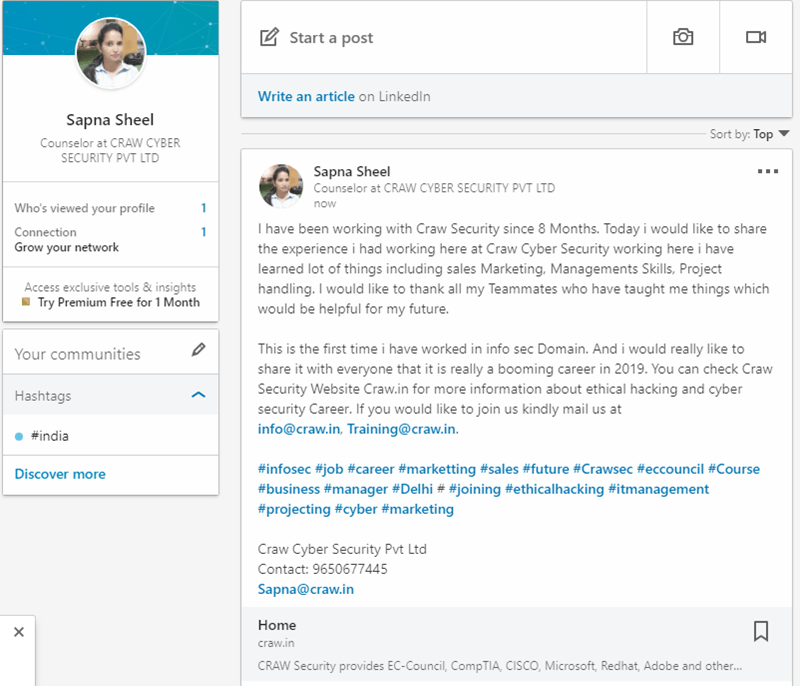Open the #projecting hashtag
The image size is (800, 686).
[294, 509]
